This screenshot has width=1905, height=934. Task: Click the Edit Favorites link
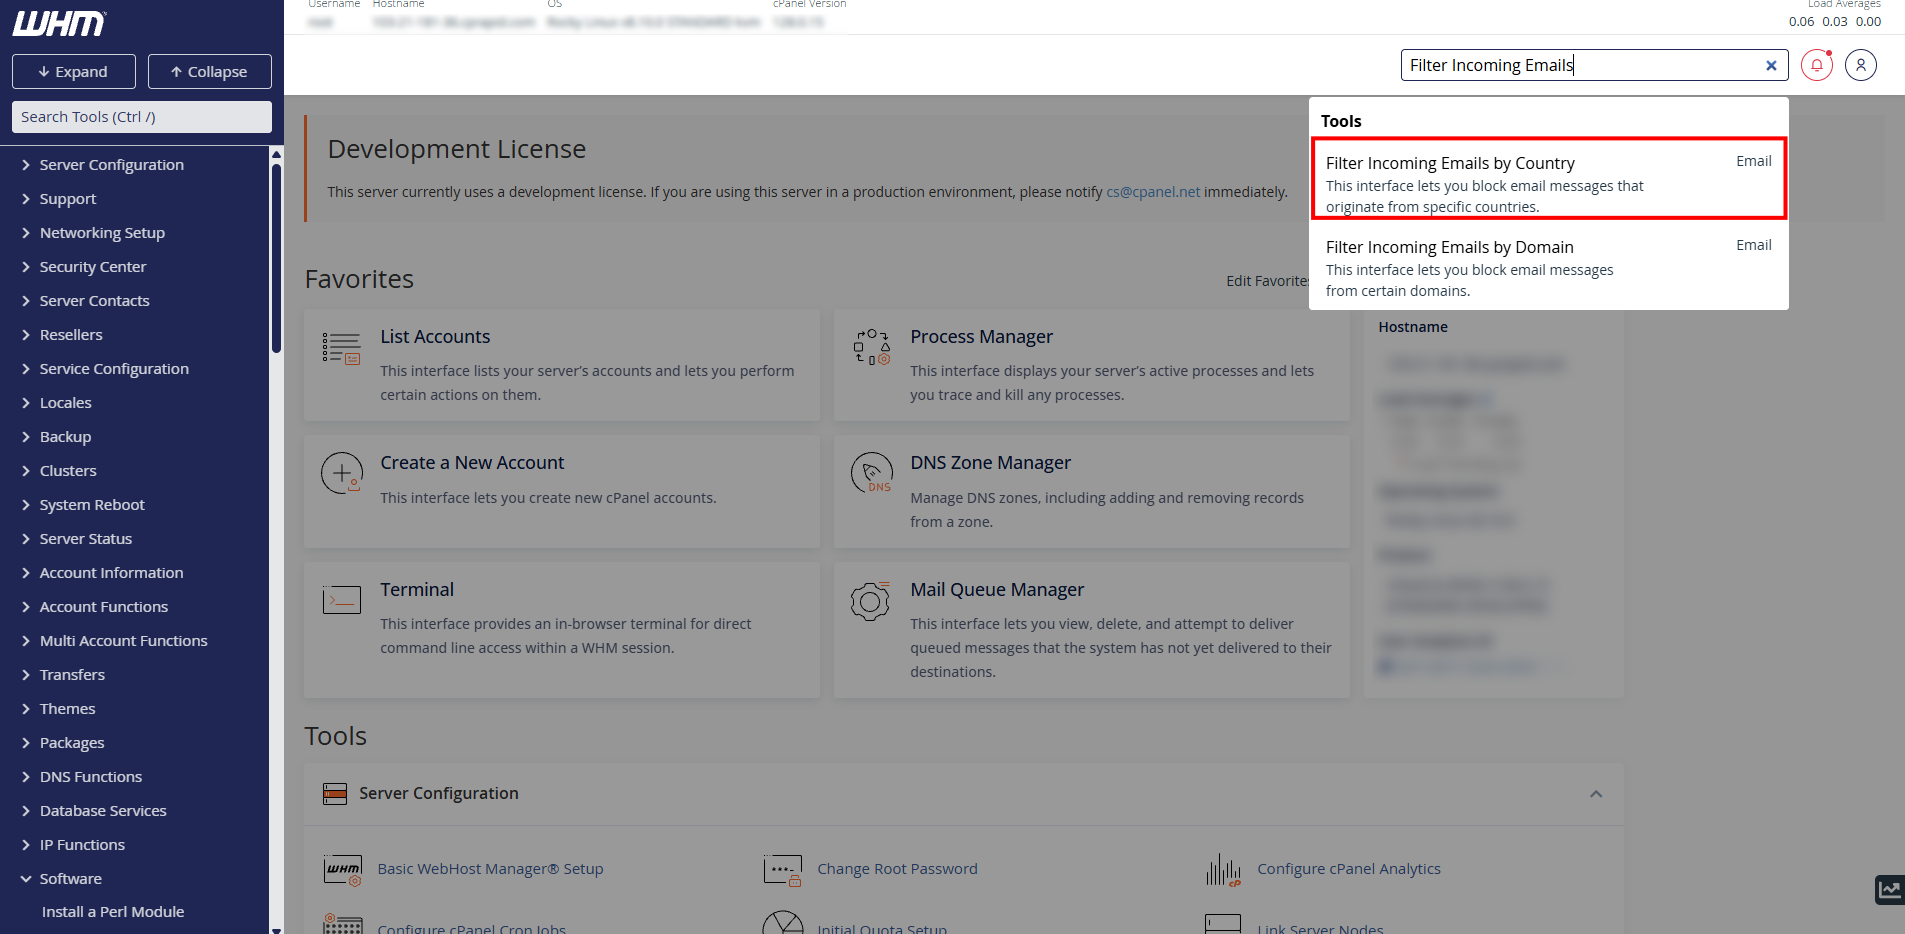coord(1267,281)
